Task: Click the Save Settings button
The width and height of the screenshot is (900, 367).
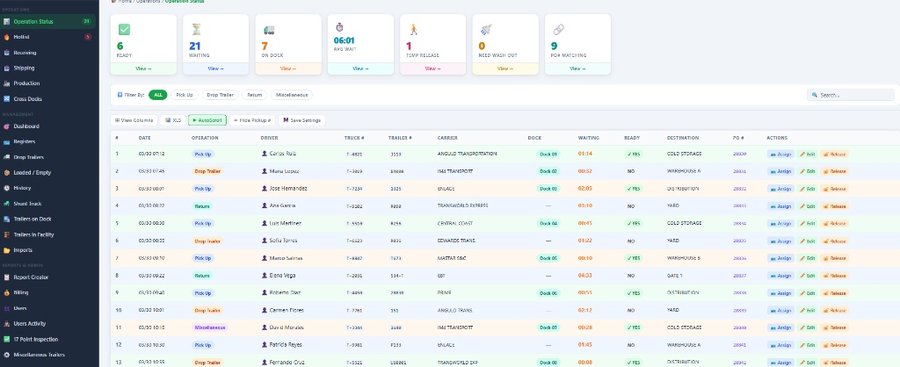Action: point(302,120)
